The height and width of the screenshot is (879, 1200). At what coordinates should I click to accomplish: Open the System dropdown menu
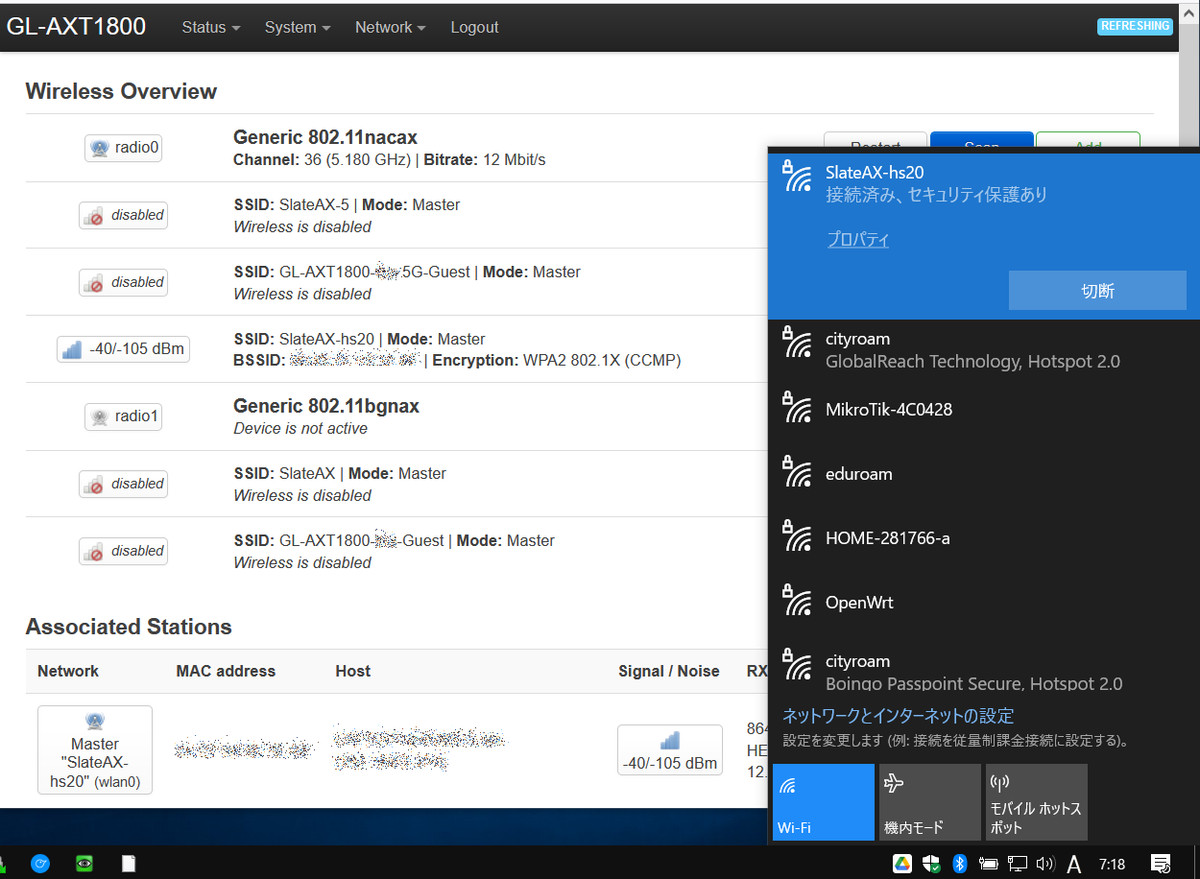pyautogui.click(x=297, y=27)
